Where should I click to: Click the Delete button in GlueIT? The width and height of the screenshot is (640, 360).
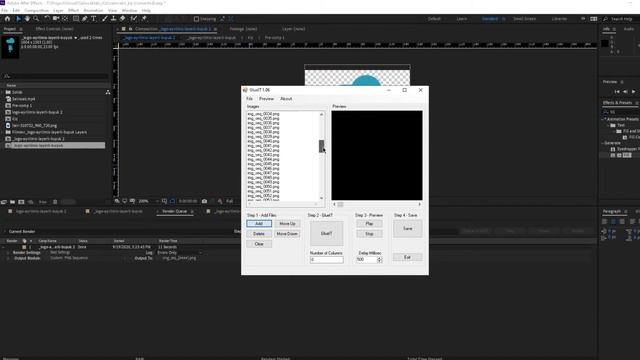259,234
